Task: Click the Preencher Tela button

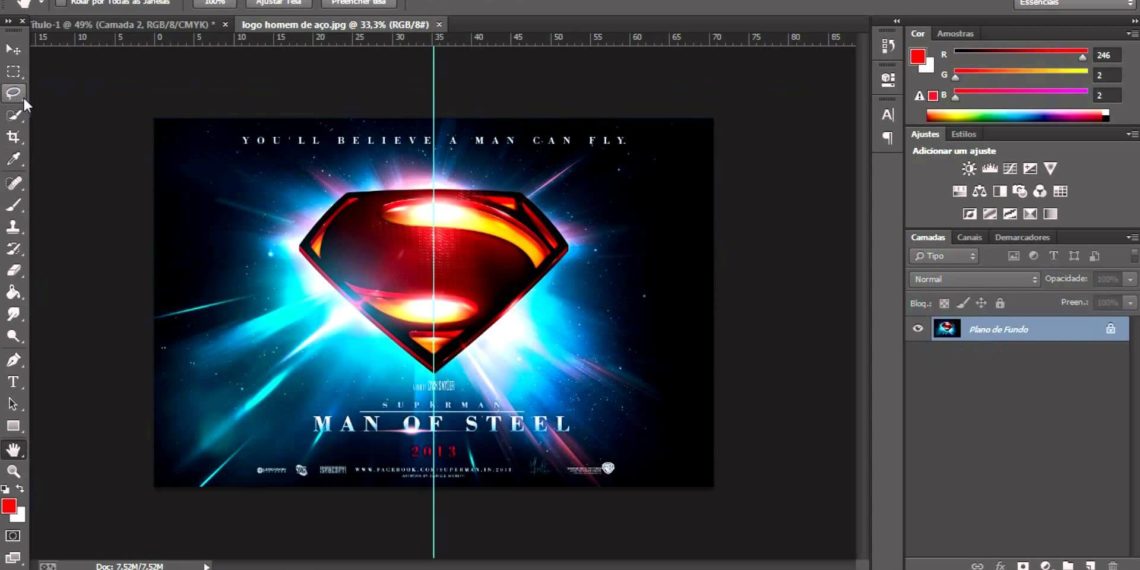Action: coord(359,3)
